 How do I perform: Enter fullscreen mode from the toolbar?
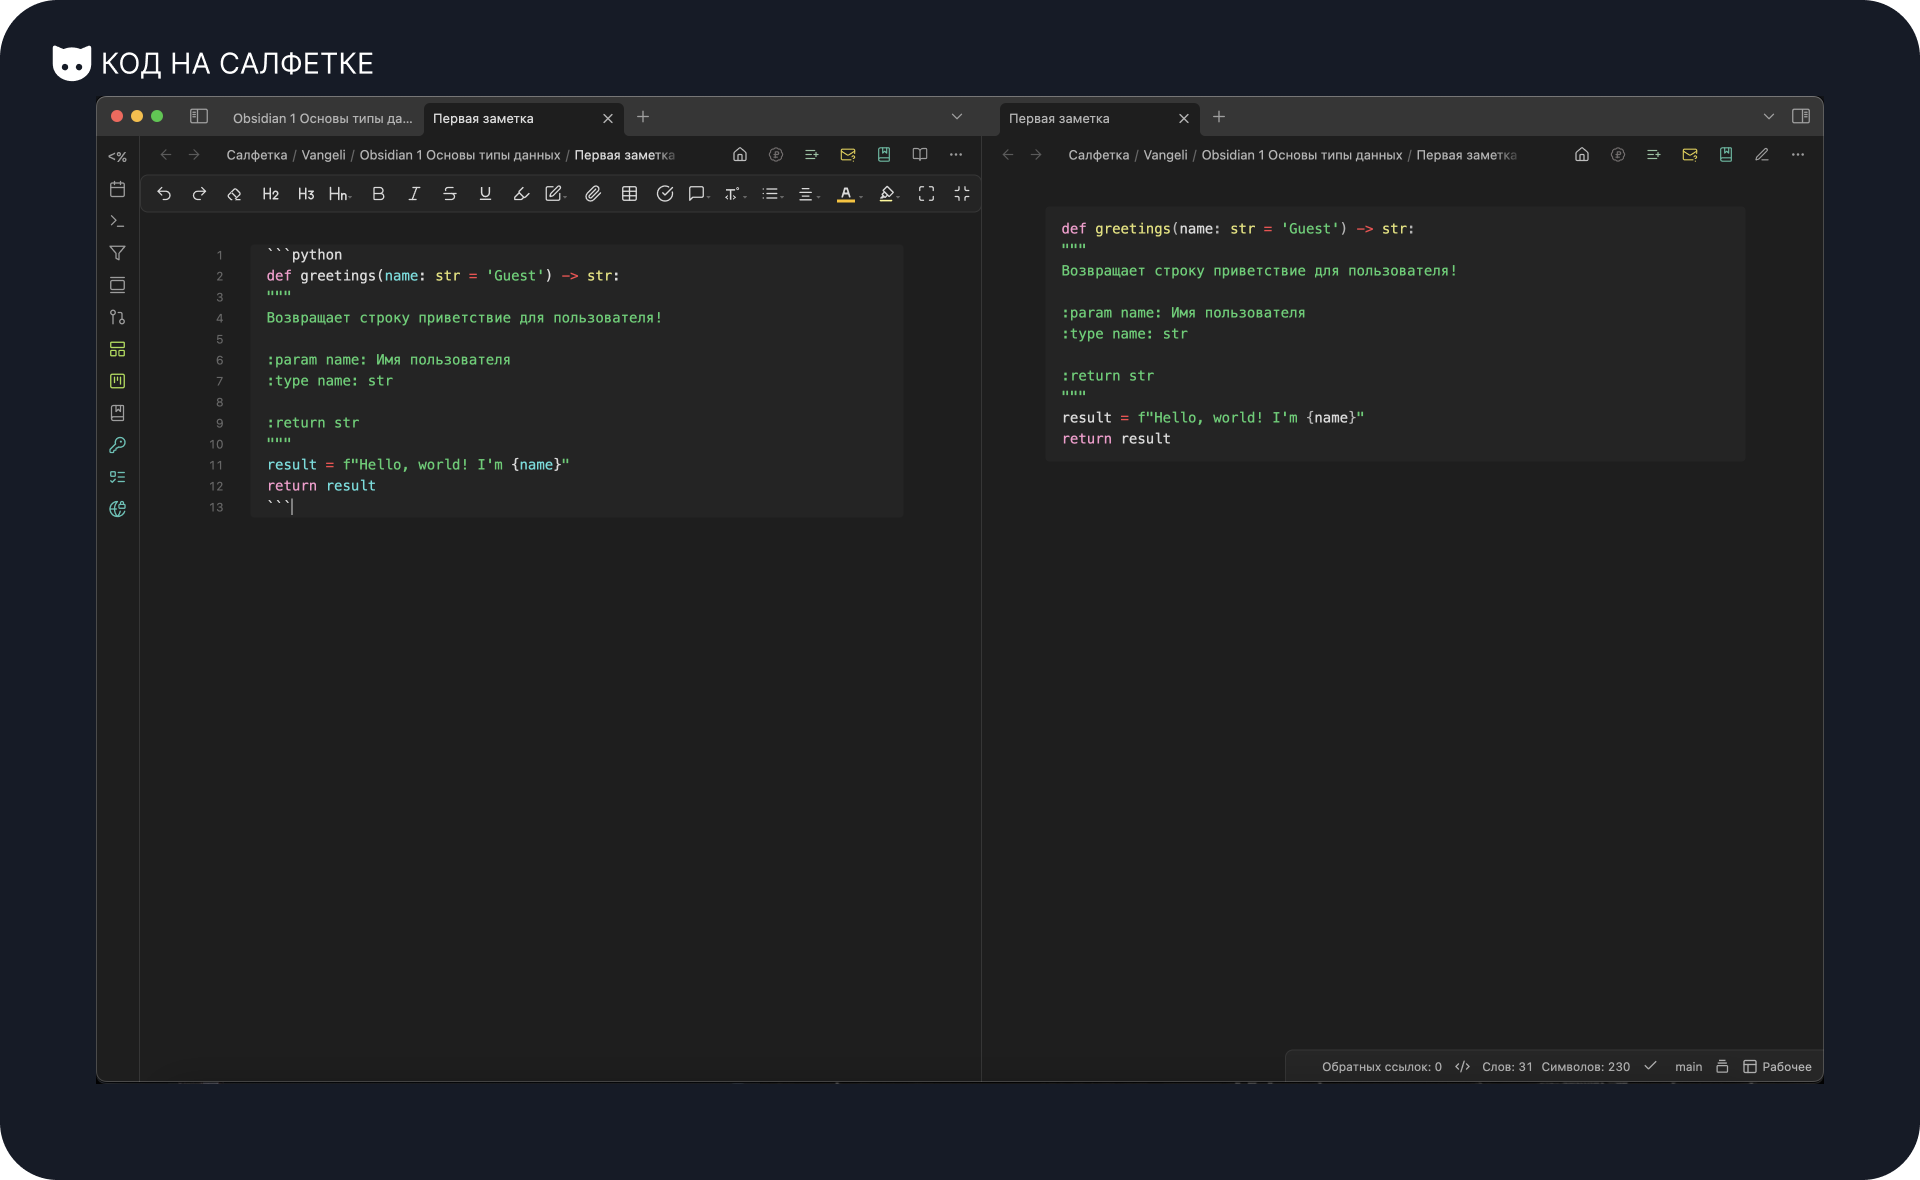point(926,194)
